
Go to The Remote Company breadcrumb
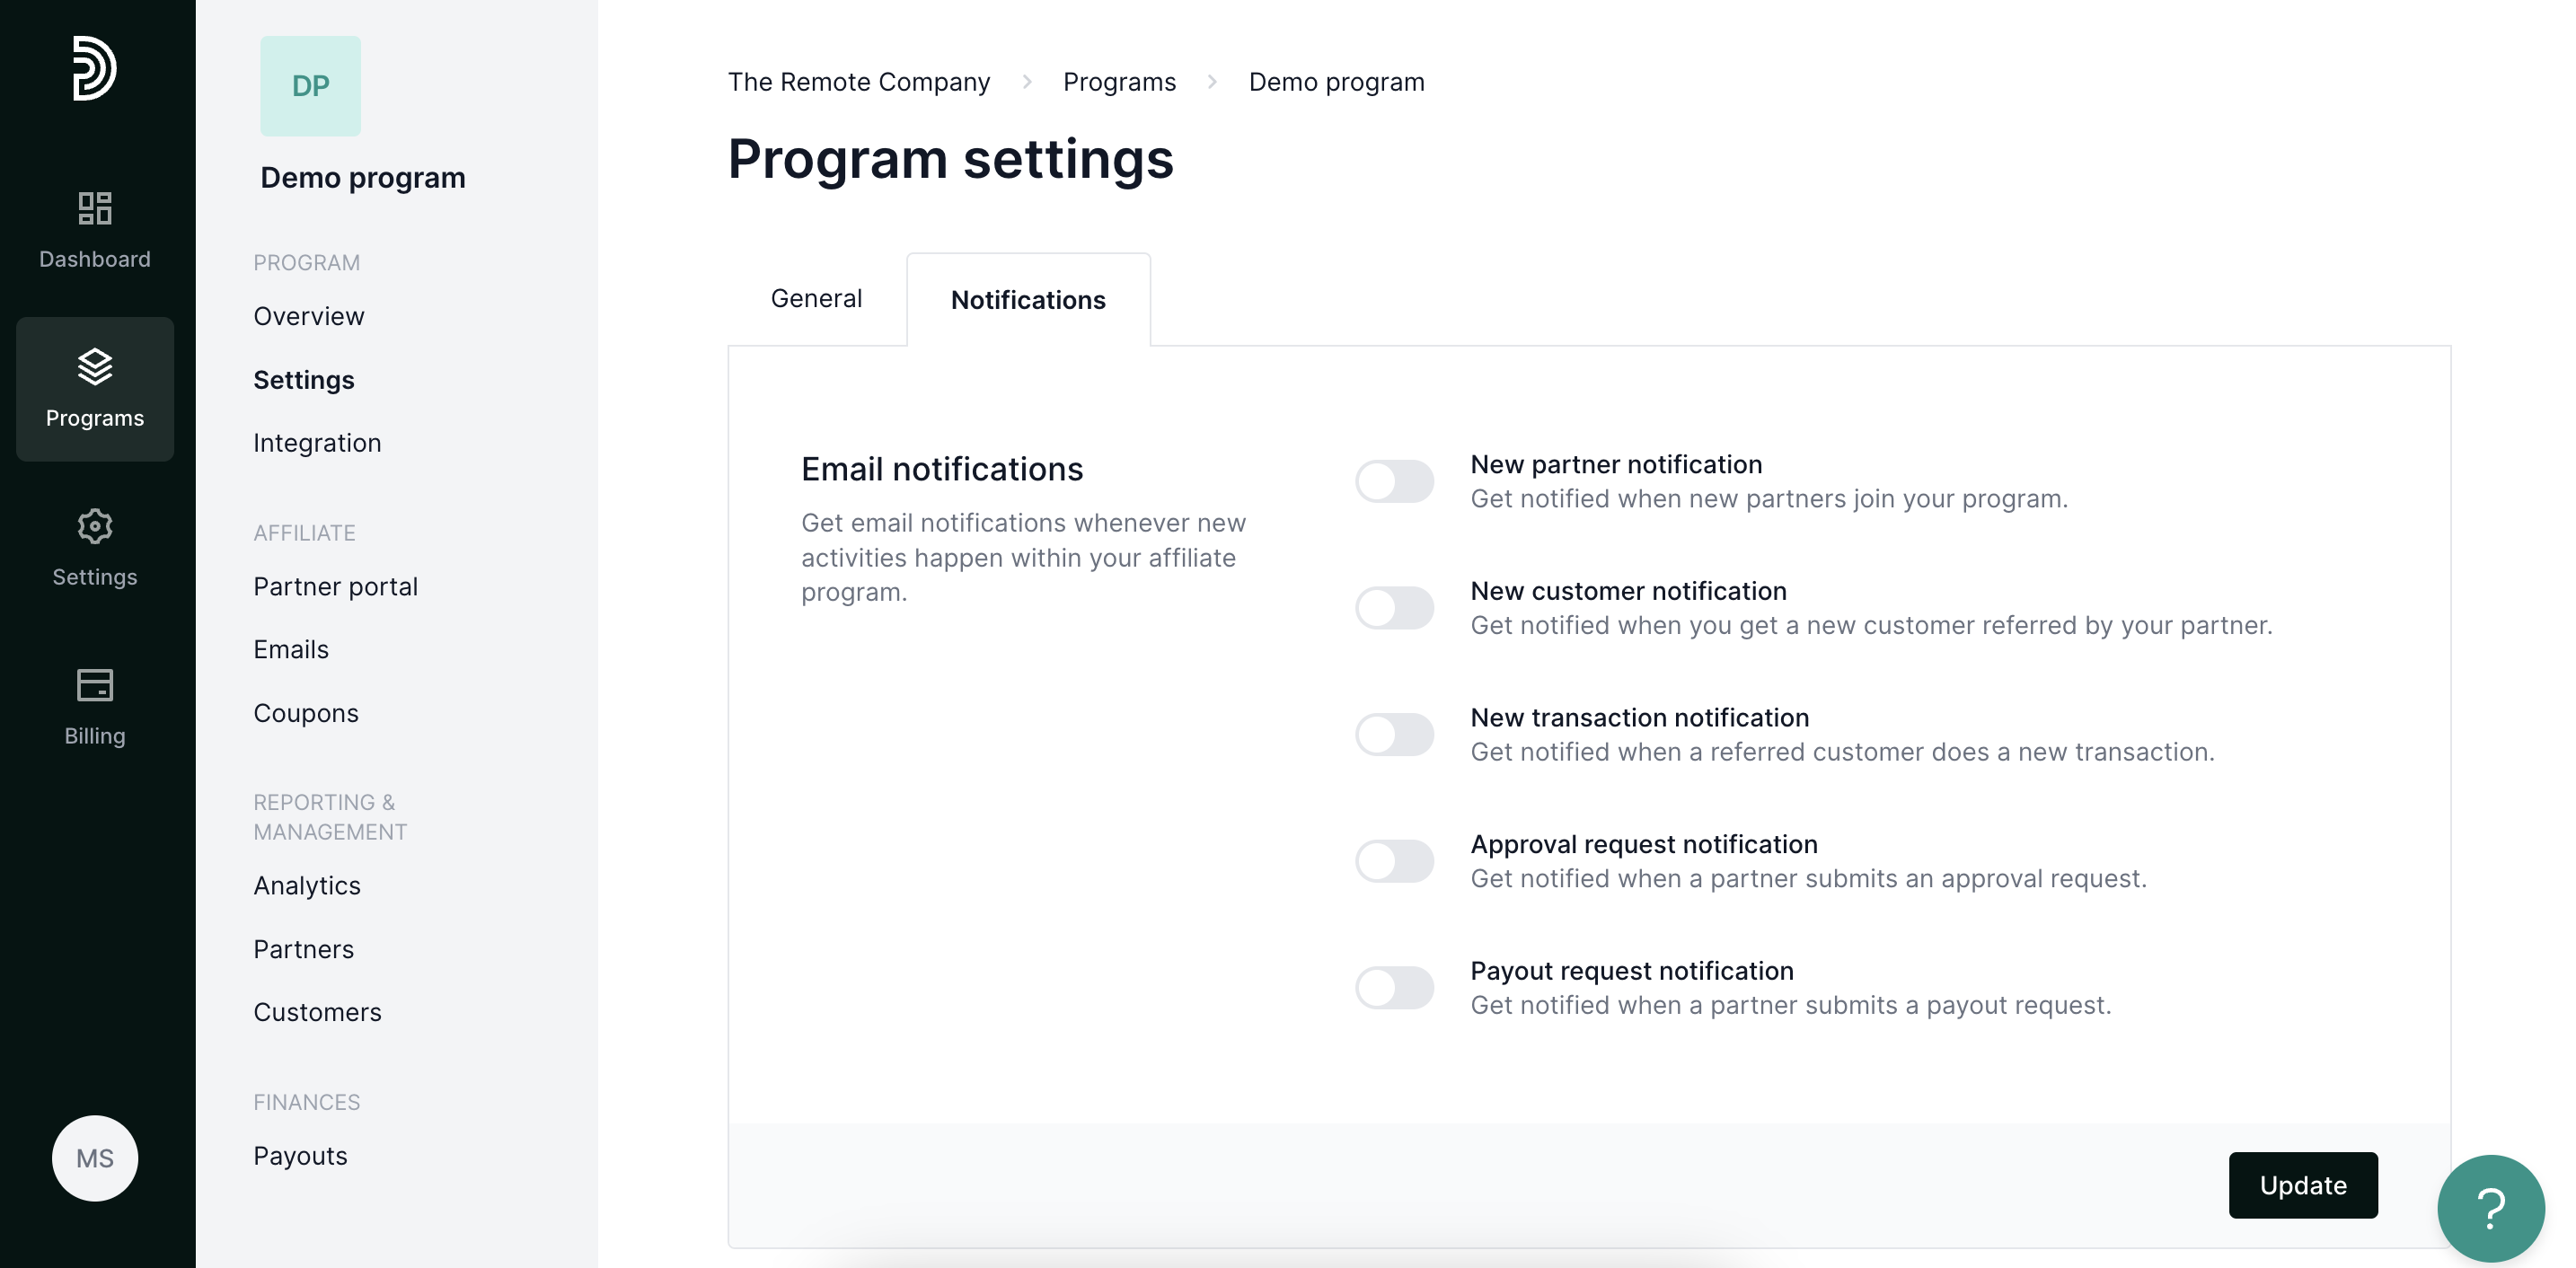point(859,82)
